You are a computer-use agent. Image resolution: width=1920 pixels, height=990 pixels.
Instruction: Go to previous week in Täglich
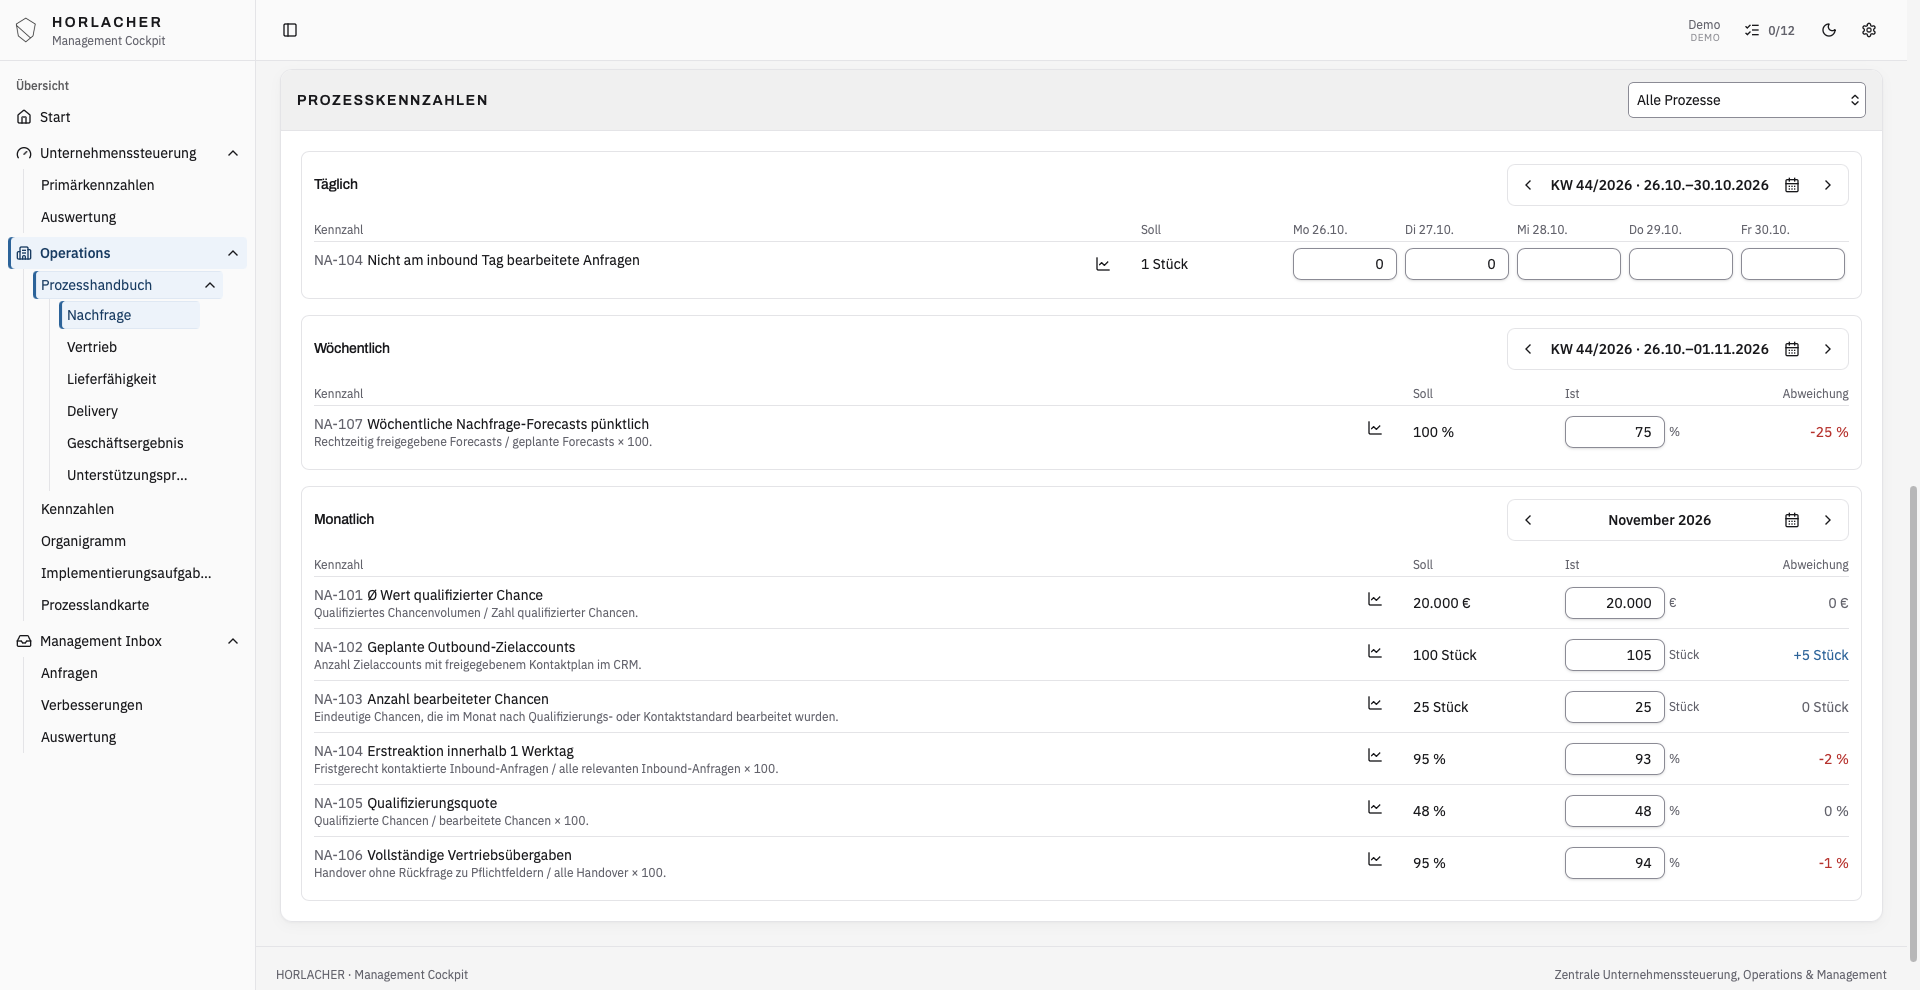(1528, 185)
